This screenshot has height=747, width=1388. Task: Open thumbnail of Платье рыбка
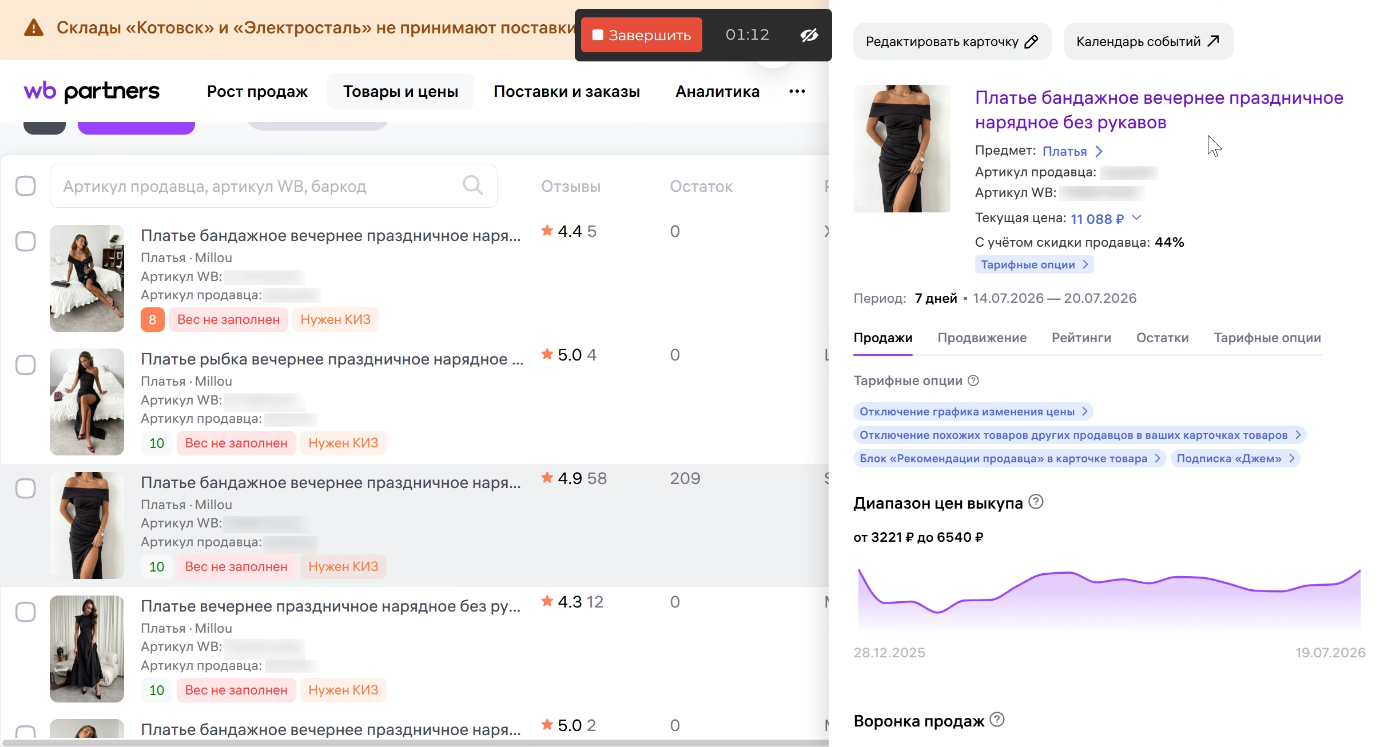tap(87, 402)
